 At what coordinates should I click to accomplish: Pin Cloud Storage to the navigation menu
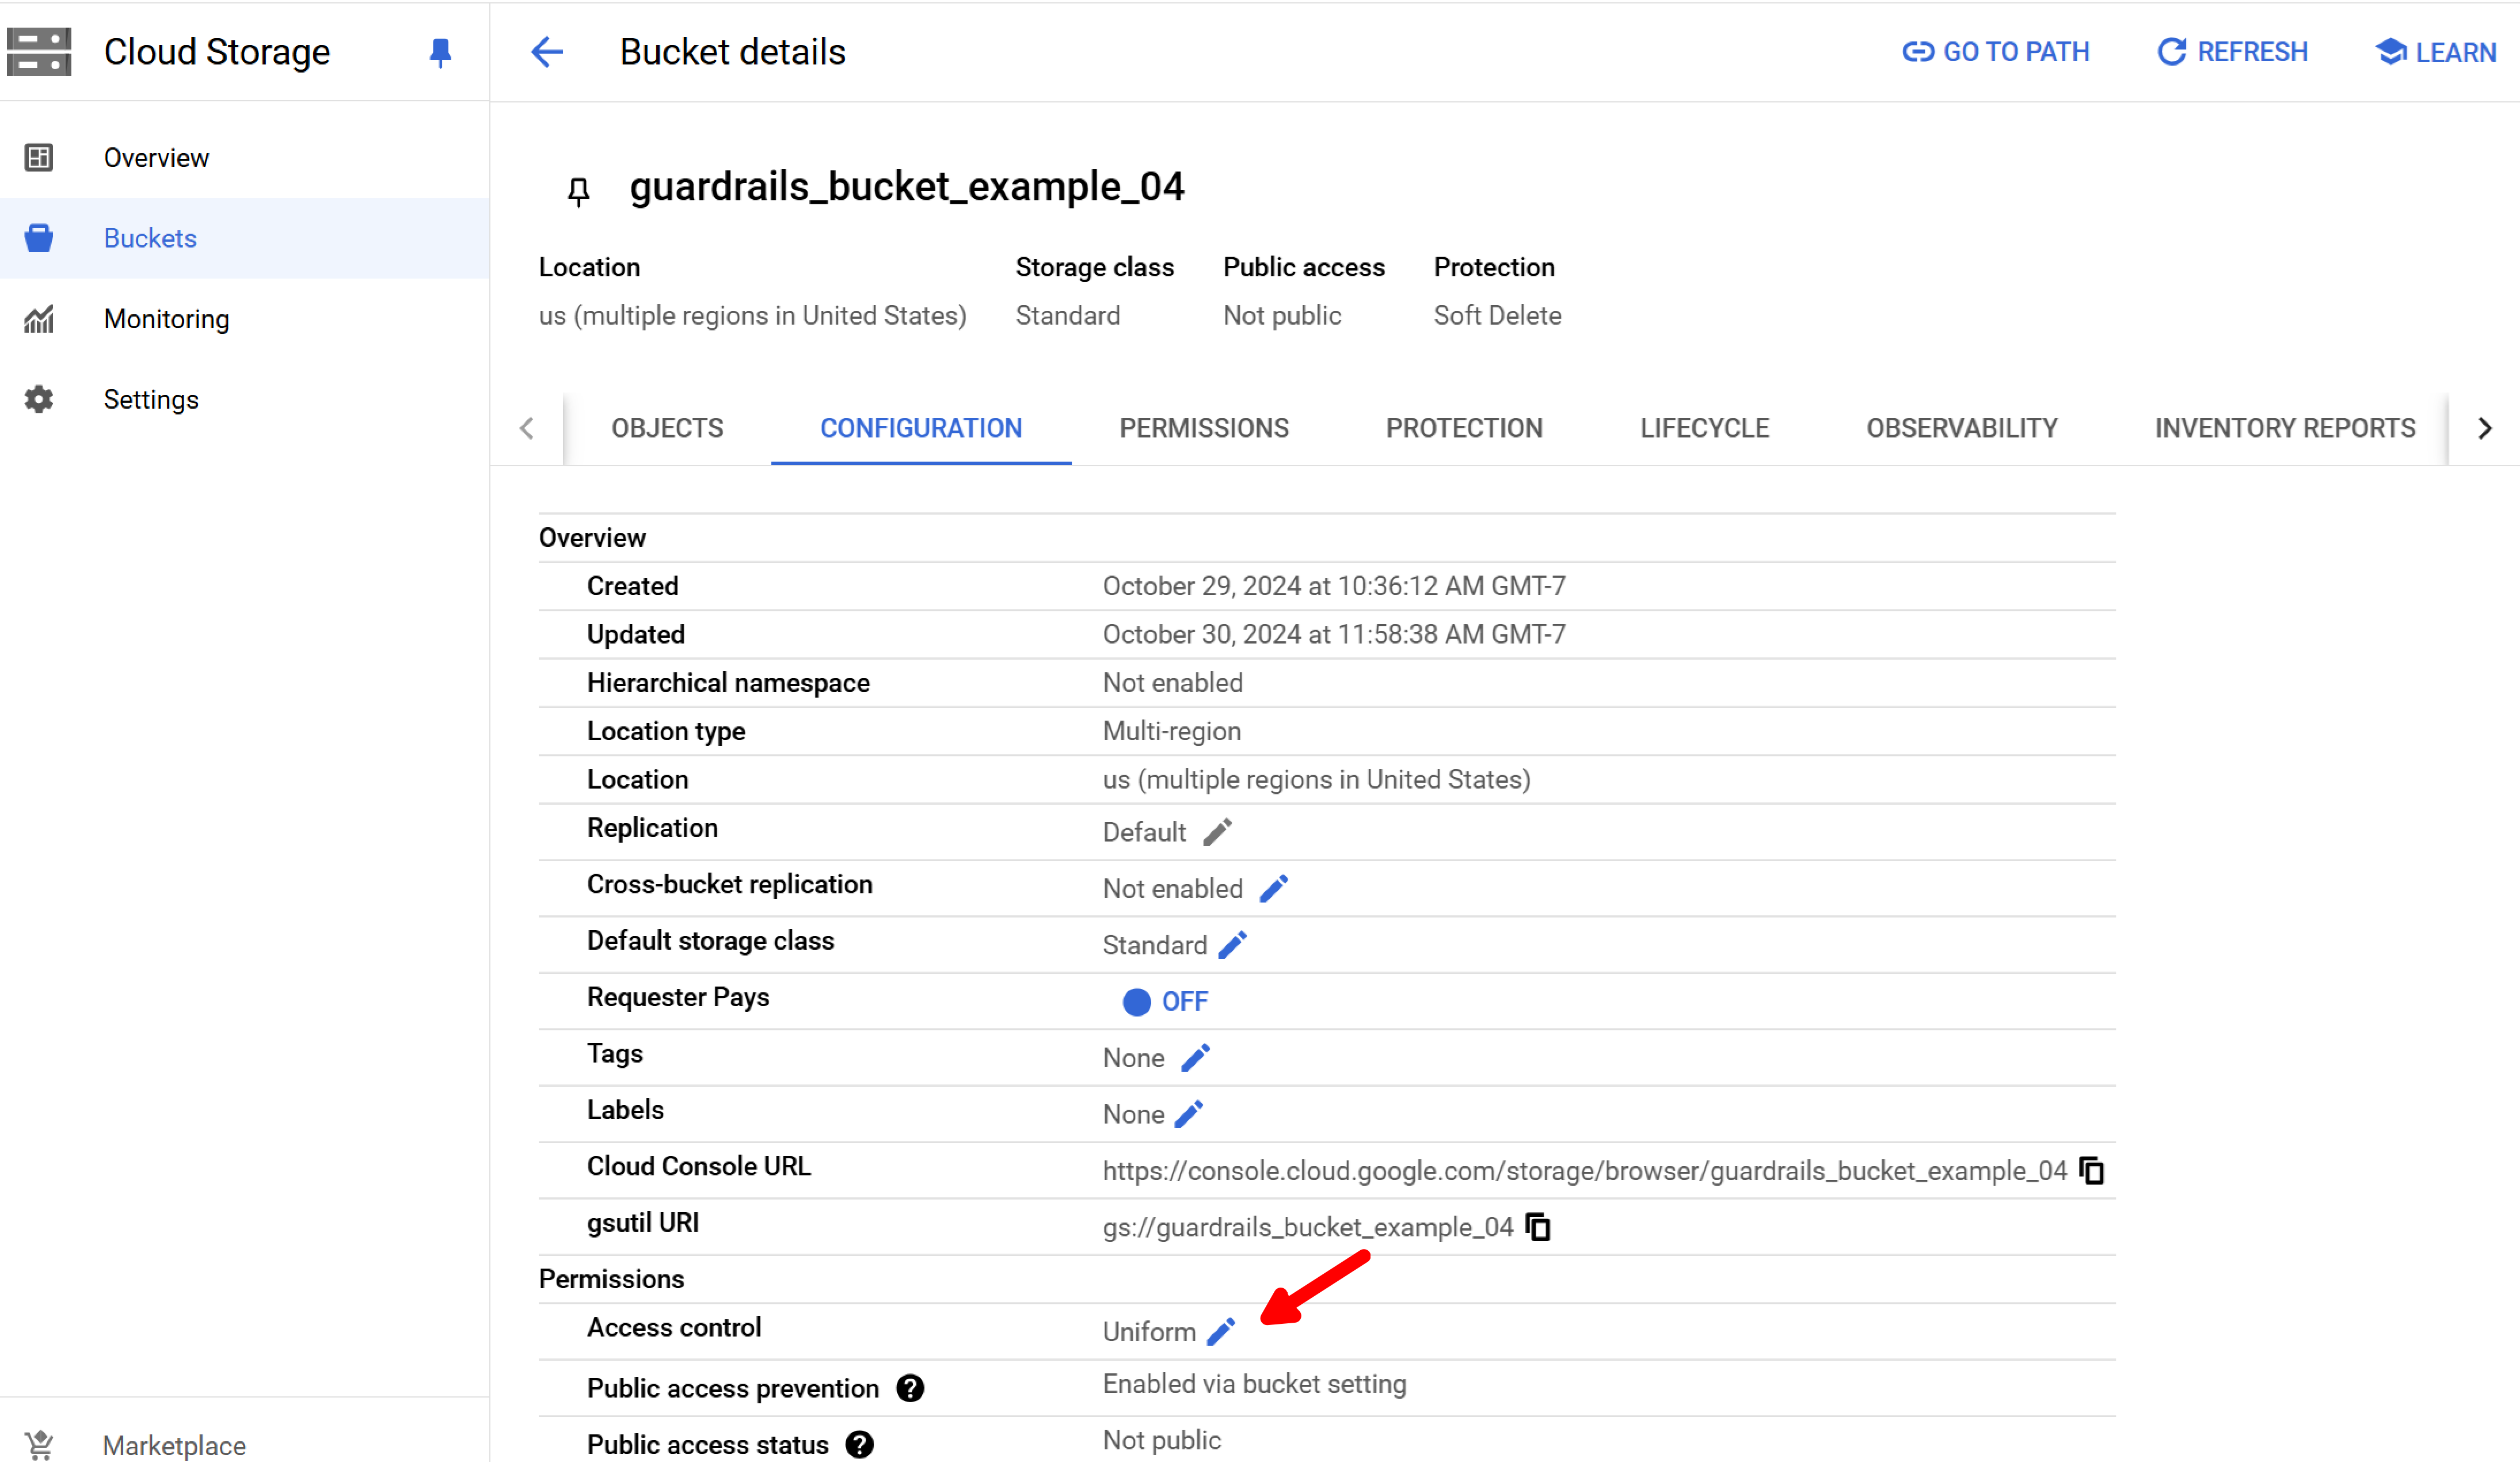[x=440, y=52]
